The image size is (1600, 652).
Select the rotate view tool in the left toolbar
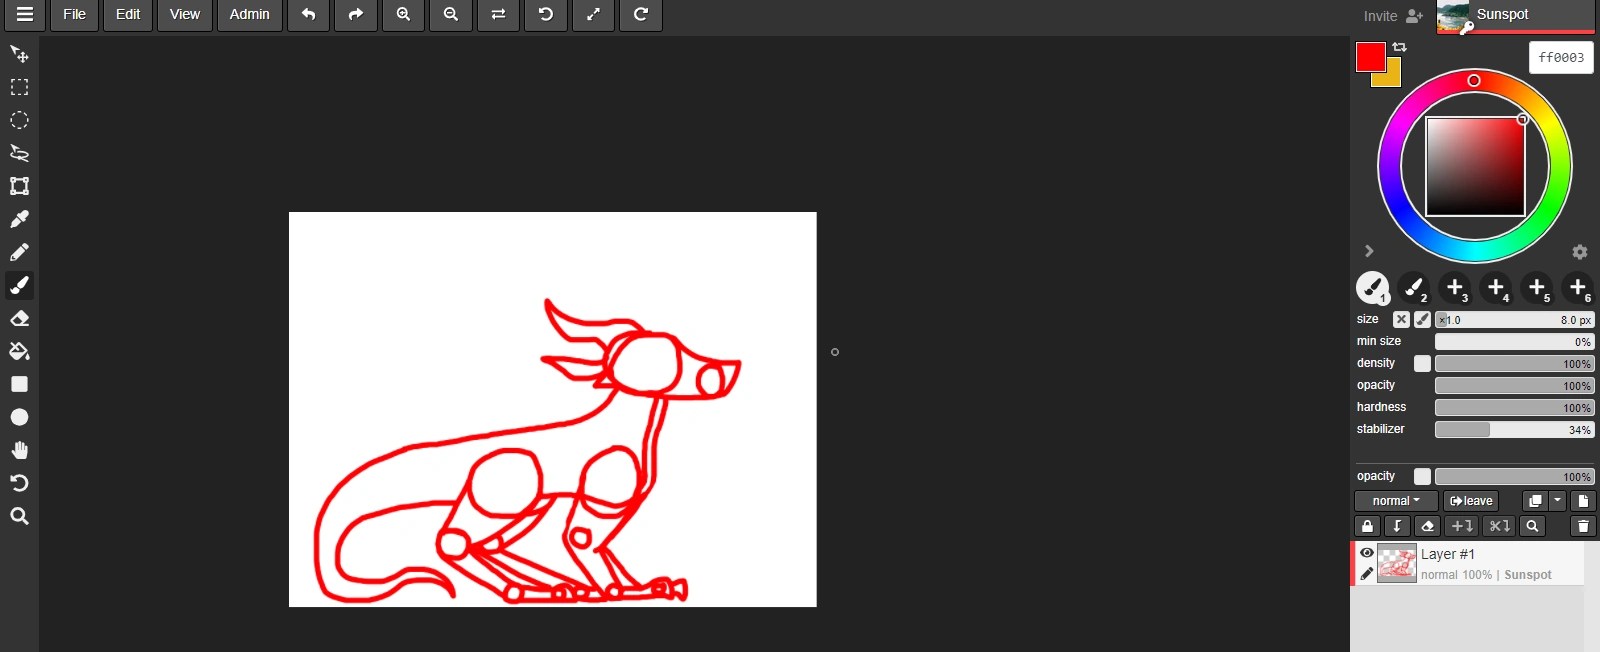point(19,483)
